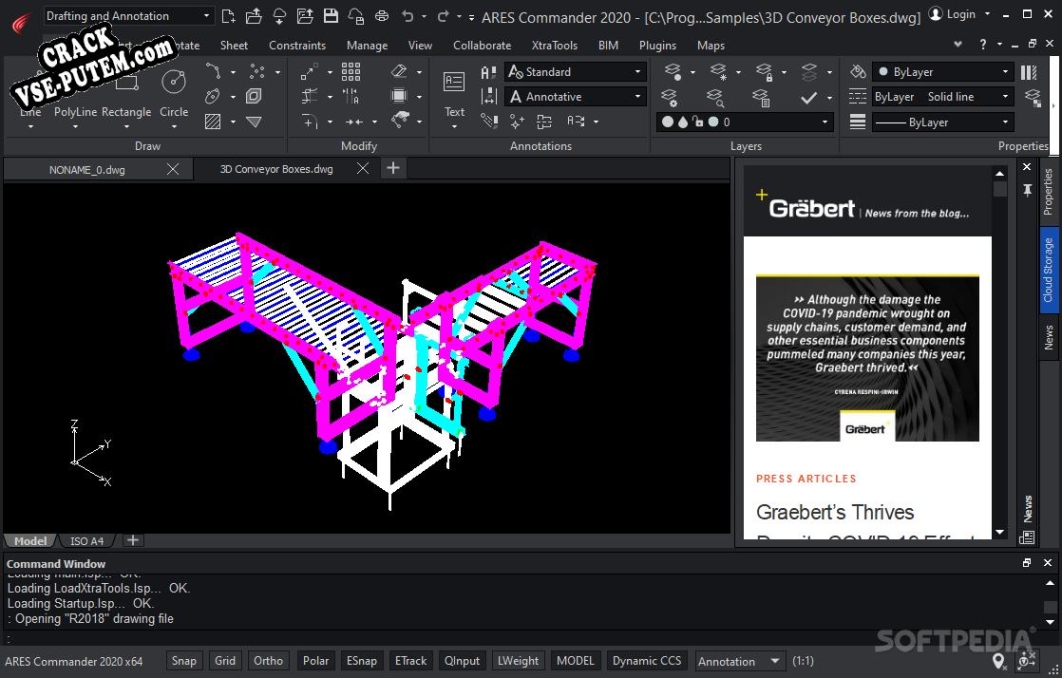The width and height of the screenshot is (1062, 678).
Task: Click the Graebert COVID-19 article thumbnail
Action: [867, 358]
